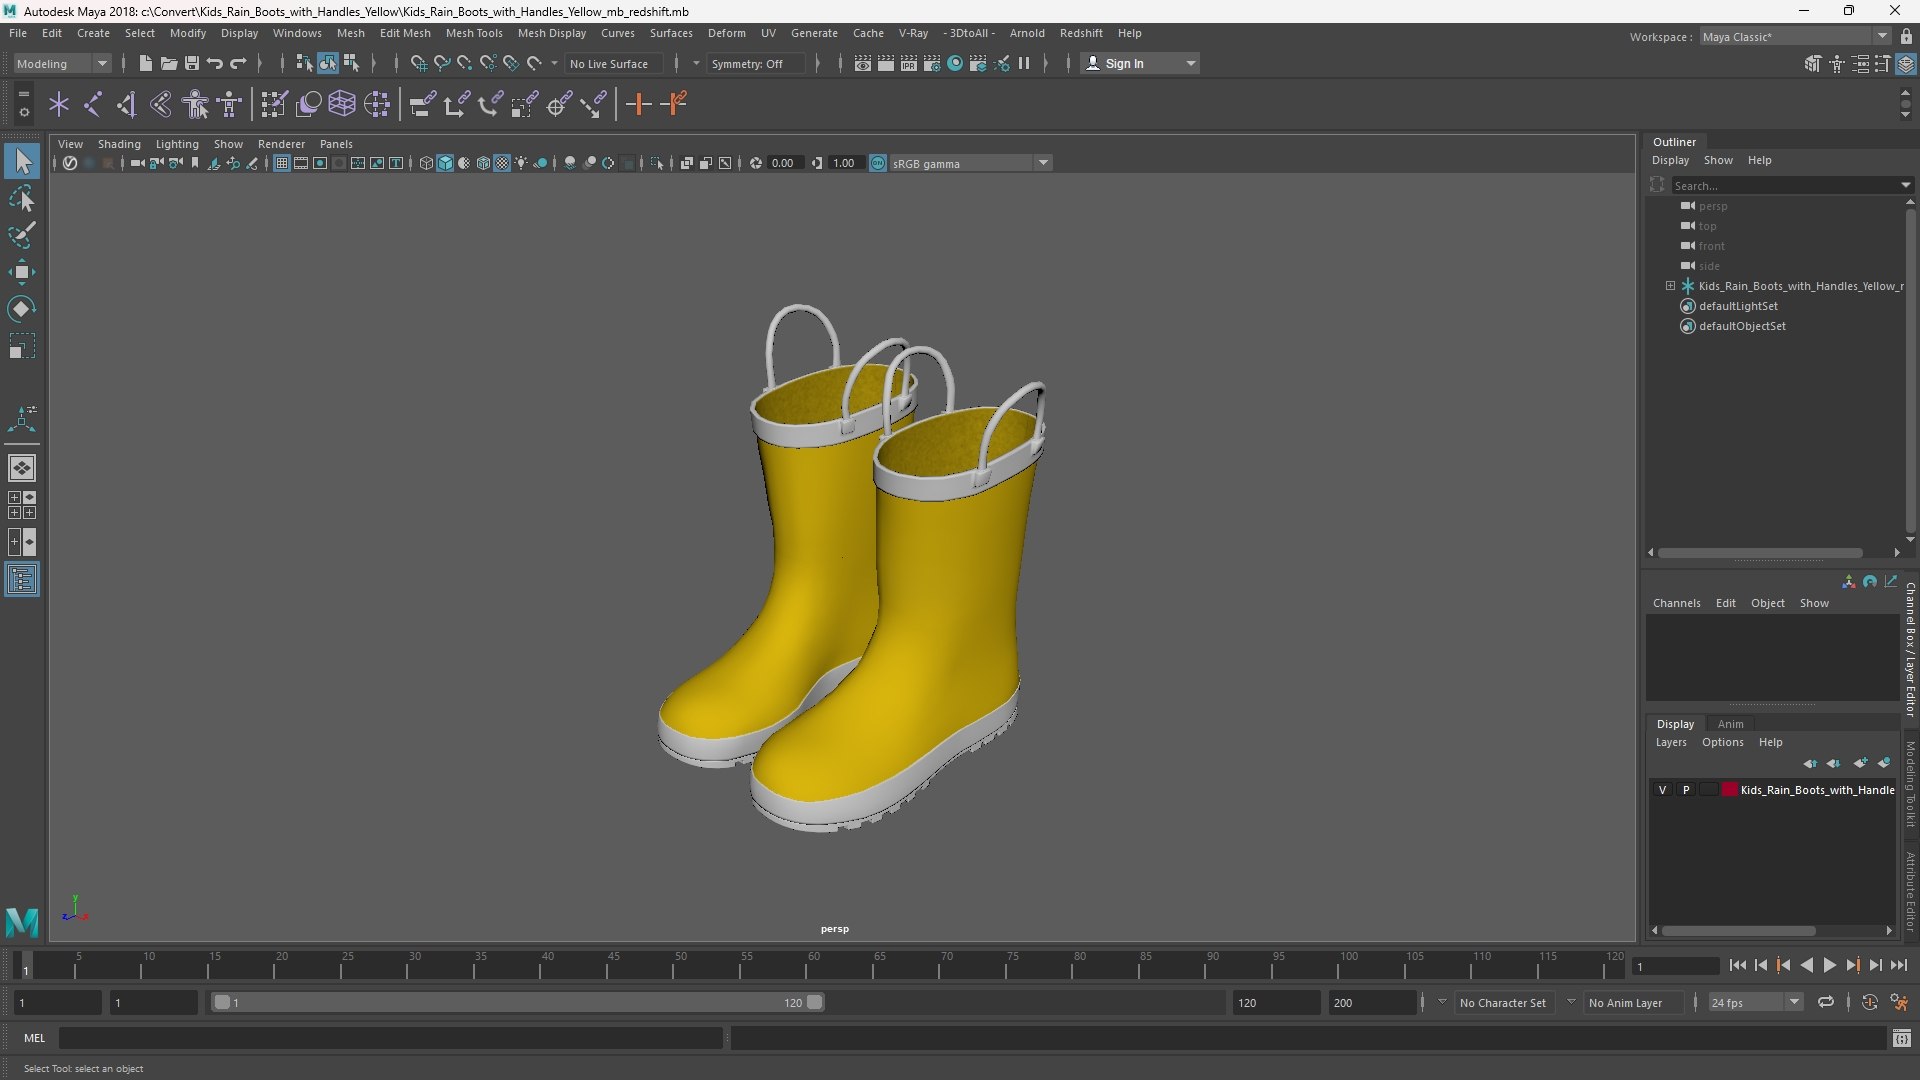Open the Redshift menu

coord(1081,33)
